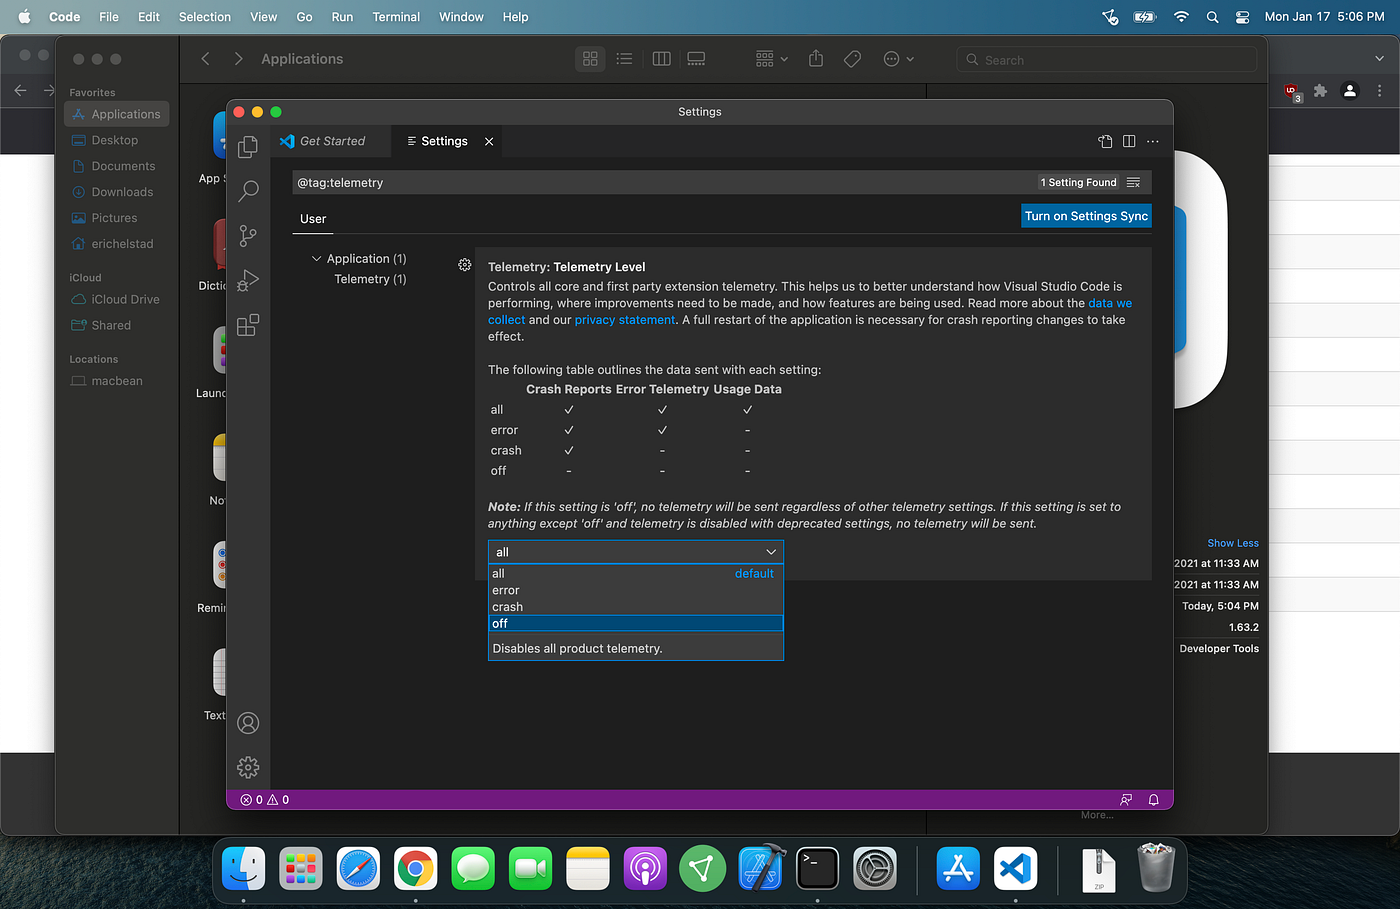Open the Extensions view
This screenshot has height=909, width=1400.
coord(248,325)
